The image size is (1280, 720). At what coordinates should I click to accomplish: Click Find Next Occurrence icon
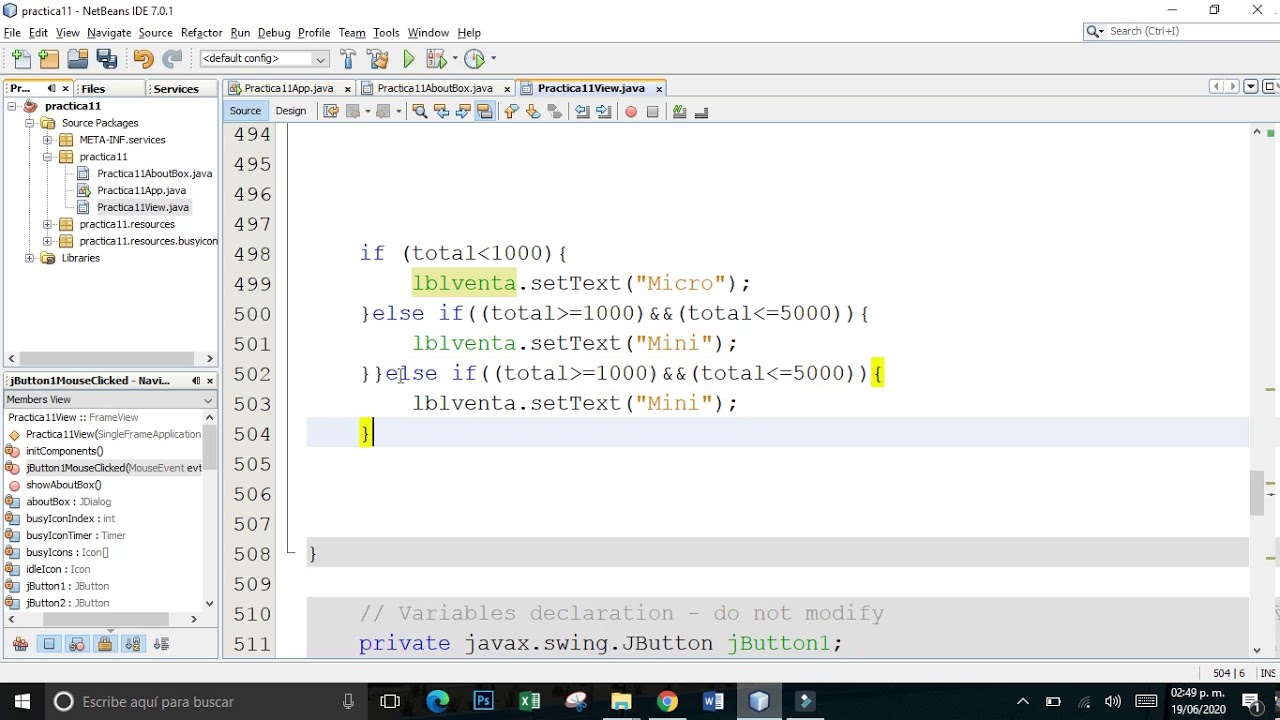pyautogui.click(x=463, y=112)
